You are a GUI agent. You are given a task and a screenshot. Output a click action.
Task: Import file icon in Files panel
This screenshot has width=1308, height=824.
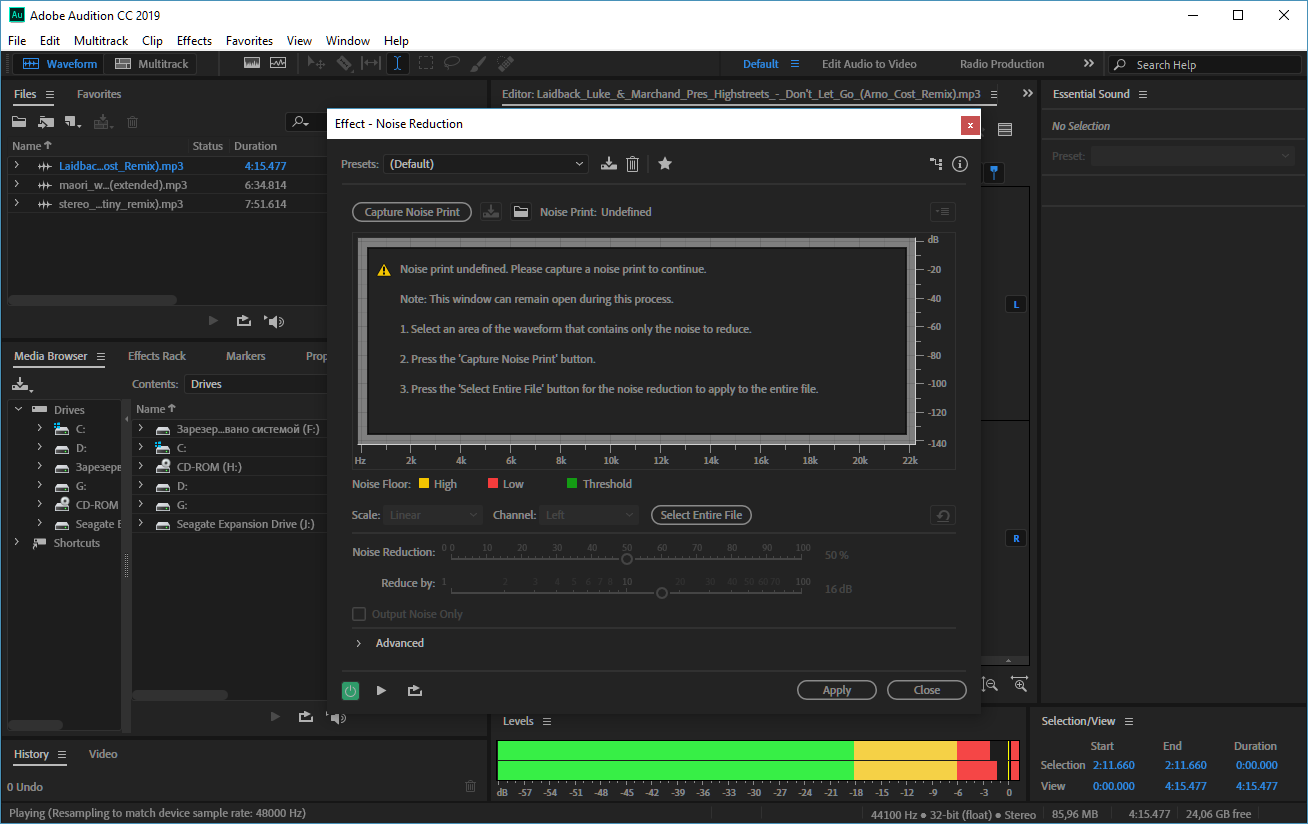[46, 122]
